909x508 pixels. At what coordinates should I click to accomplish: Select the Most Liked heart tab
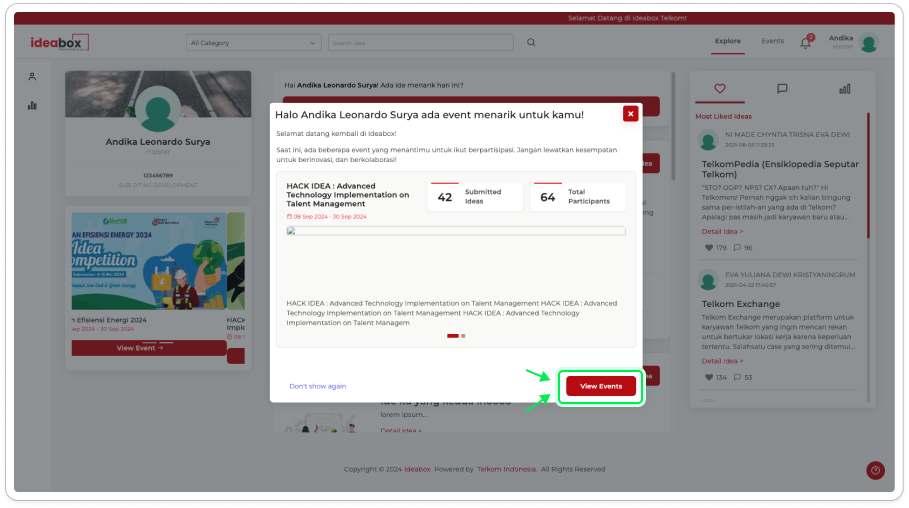[719, 89]
